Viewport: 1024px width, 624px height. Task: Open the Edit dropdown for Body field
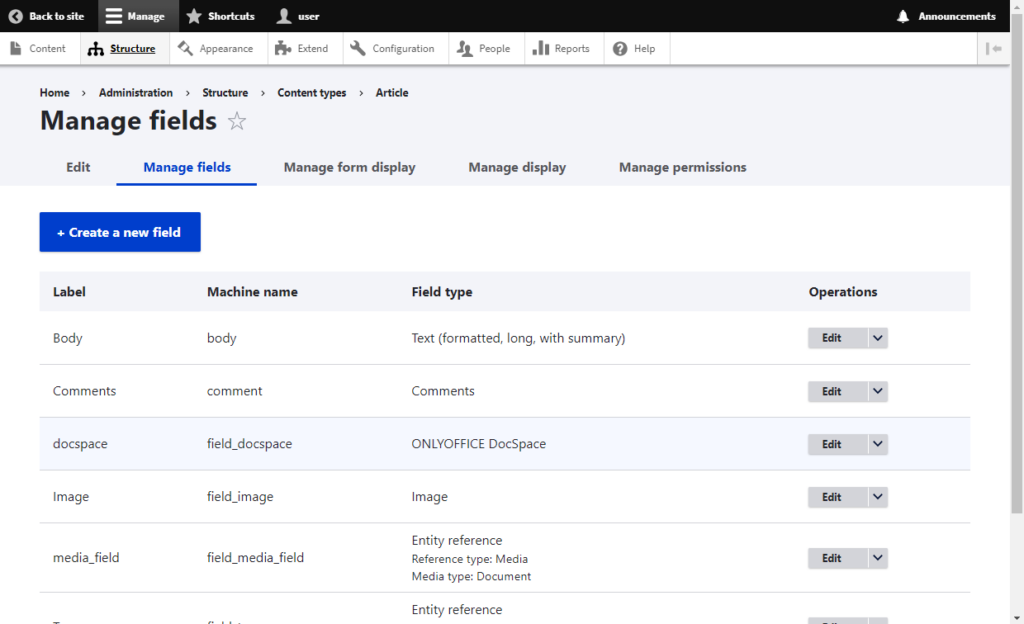coord(877,338)
